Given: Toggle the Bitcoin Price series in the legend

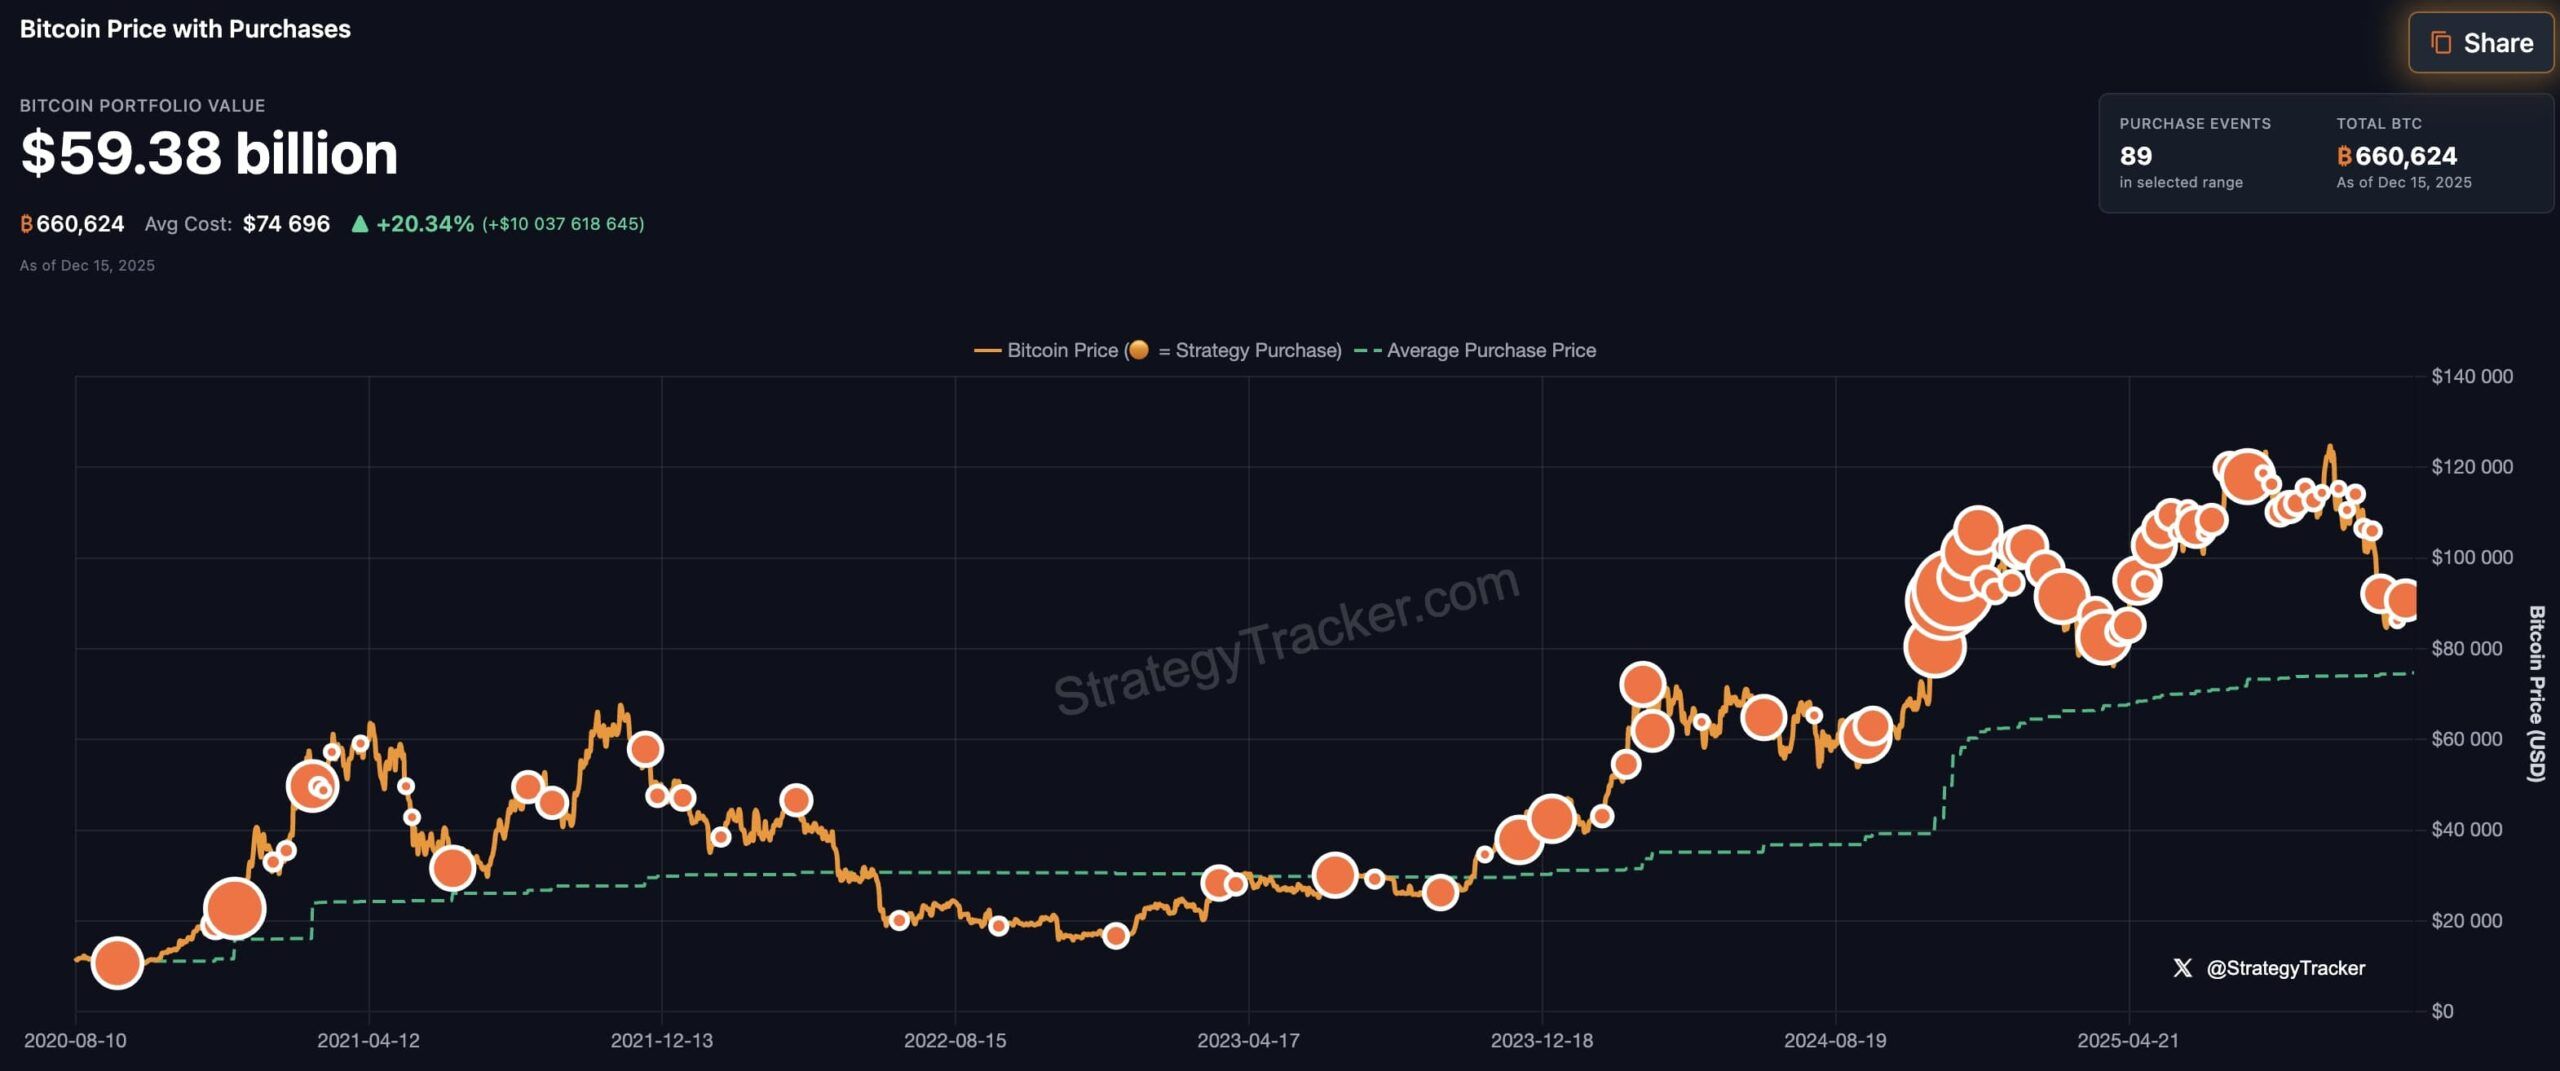Looking at the screenshot, I should coord(1062,351).
